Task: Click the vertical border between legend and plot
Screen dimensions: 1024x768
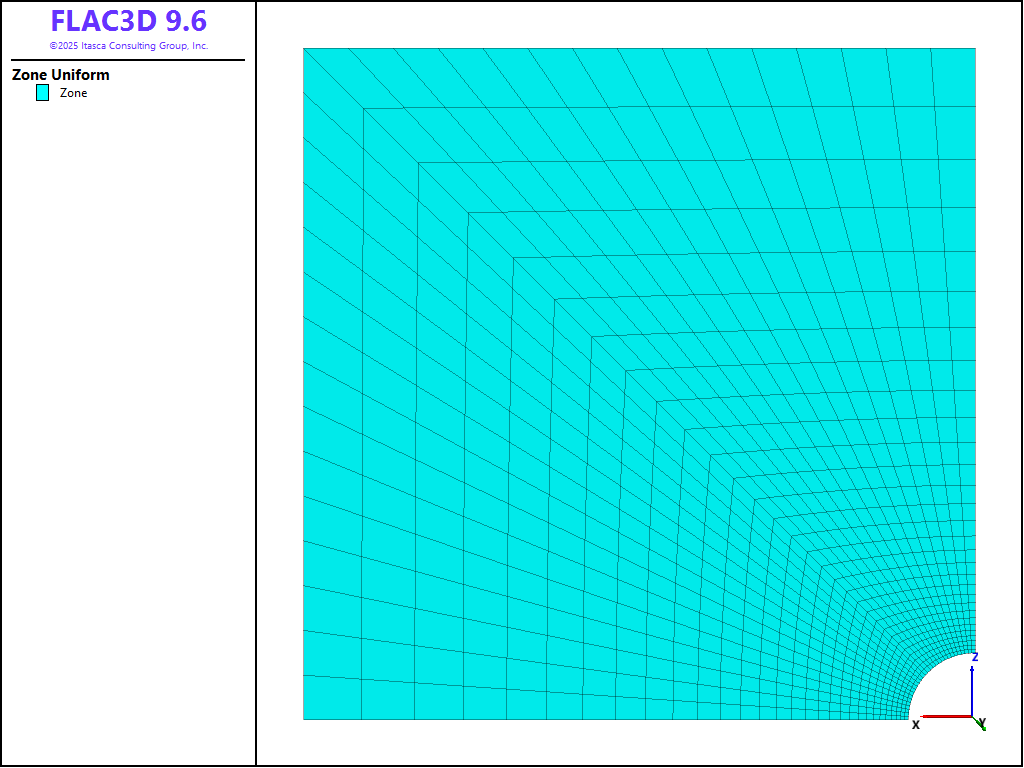Action: [256, 400]
